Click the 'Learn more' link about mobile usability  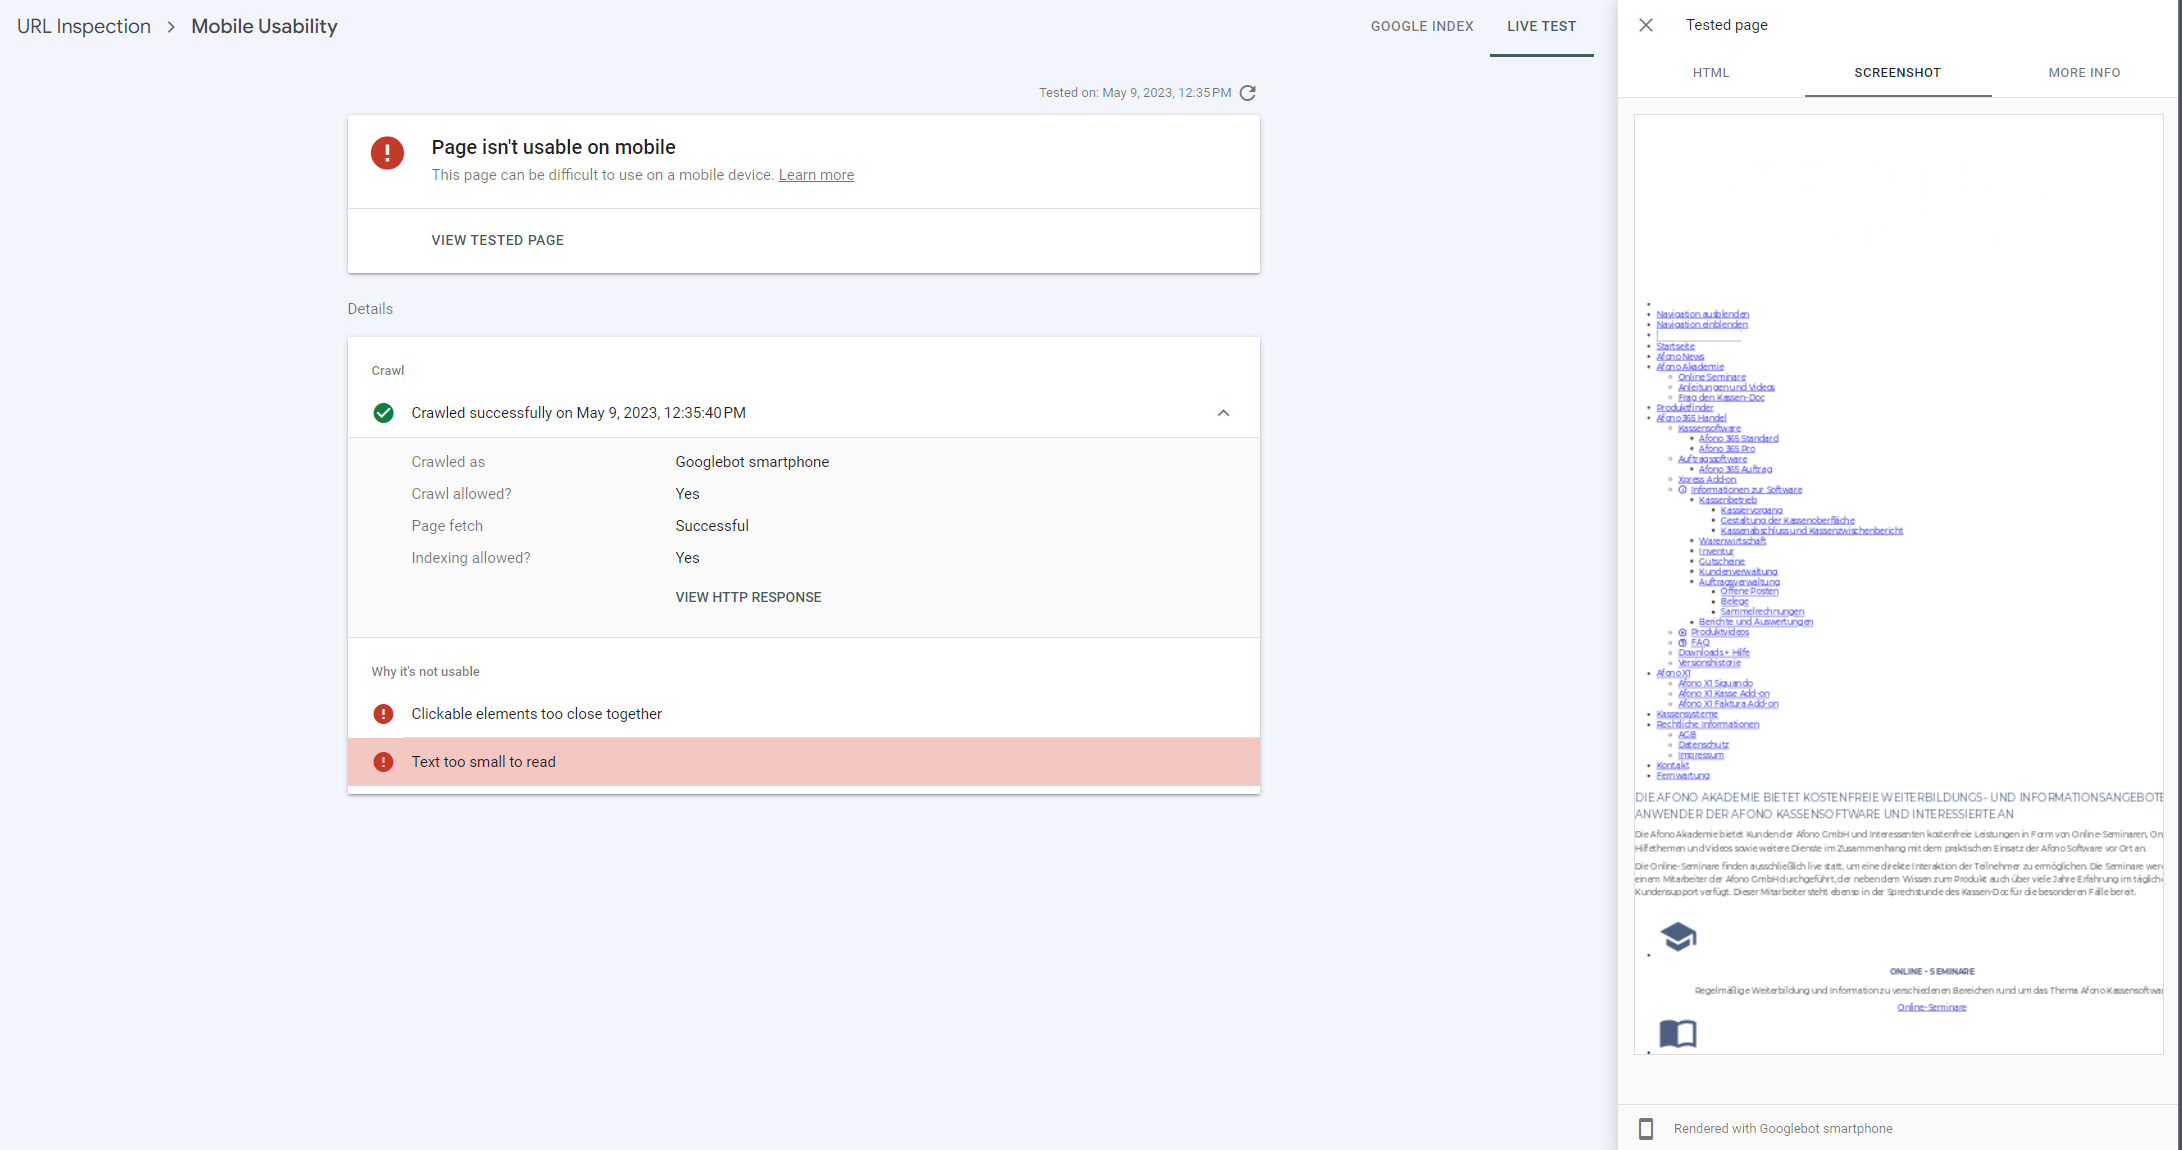pos(815,175)
